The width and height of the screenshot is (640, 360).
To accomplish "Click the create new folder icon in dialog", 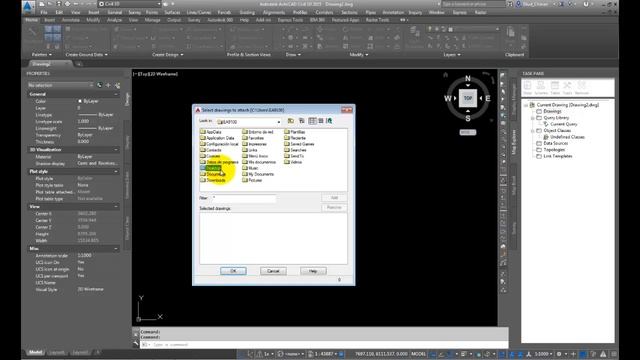I will click(302, 121).
